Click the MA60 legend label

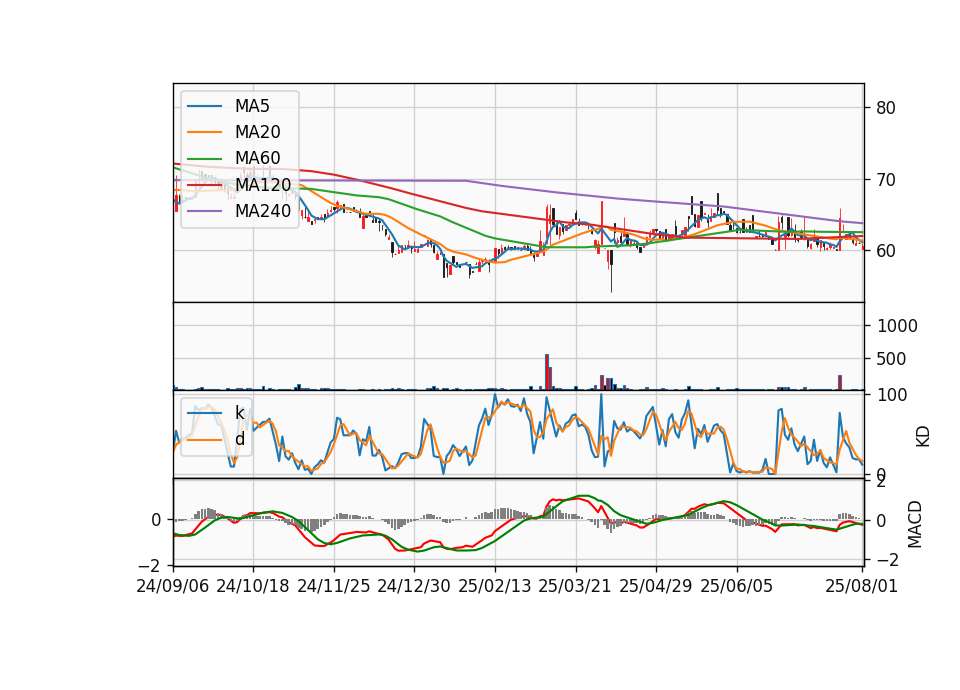(x=258, y=159)
